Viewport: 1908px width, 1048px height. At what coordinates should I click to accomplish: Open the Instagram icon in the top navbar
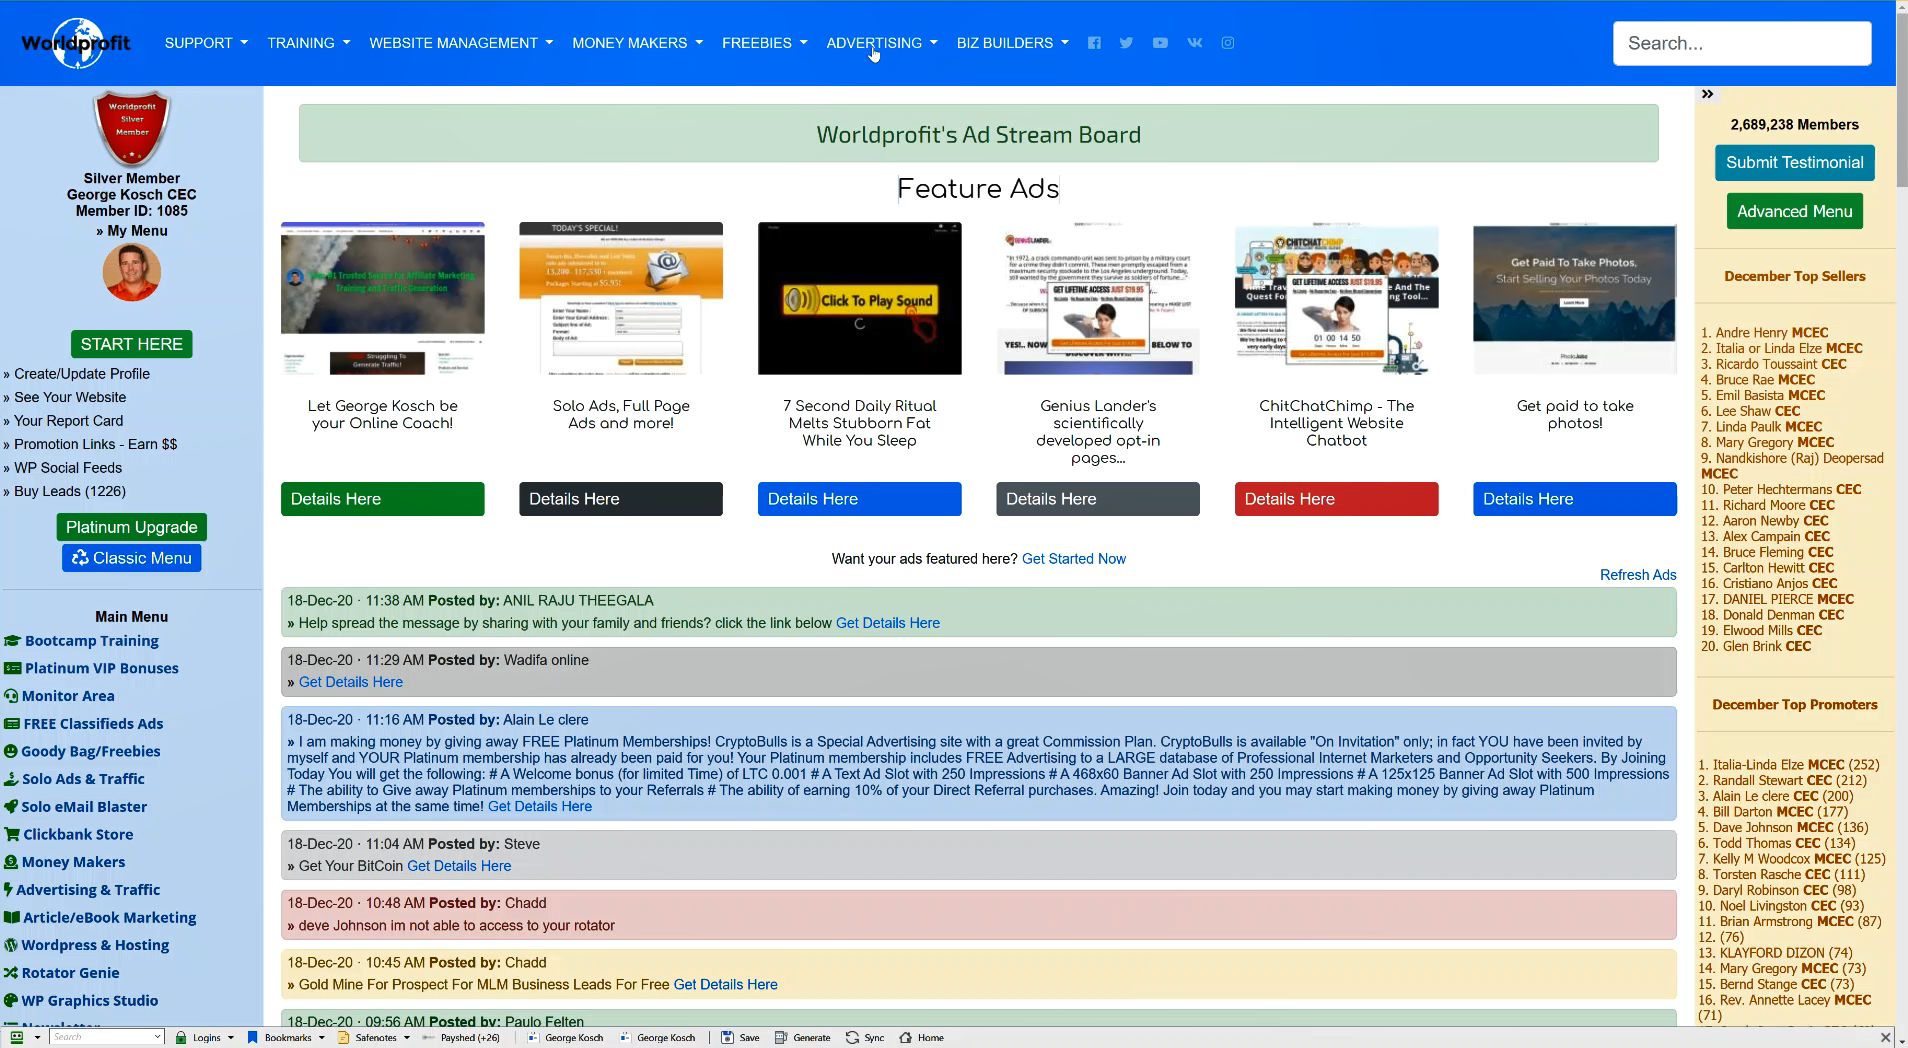point(1228,43)
